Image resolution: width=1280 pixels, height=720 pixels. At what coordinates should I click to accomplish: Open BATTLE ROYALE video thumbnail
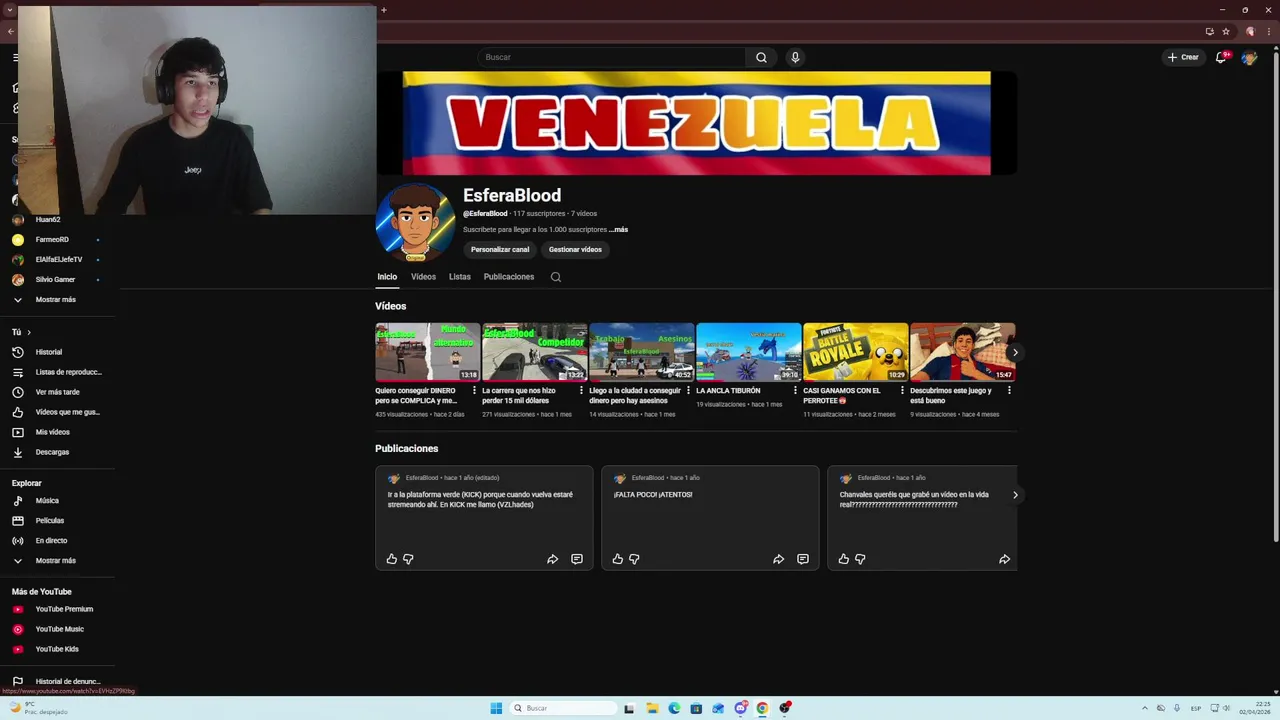(855, 352)
